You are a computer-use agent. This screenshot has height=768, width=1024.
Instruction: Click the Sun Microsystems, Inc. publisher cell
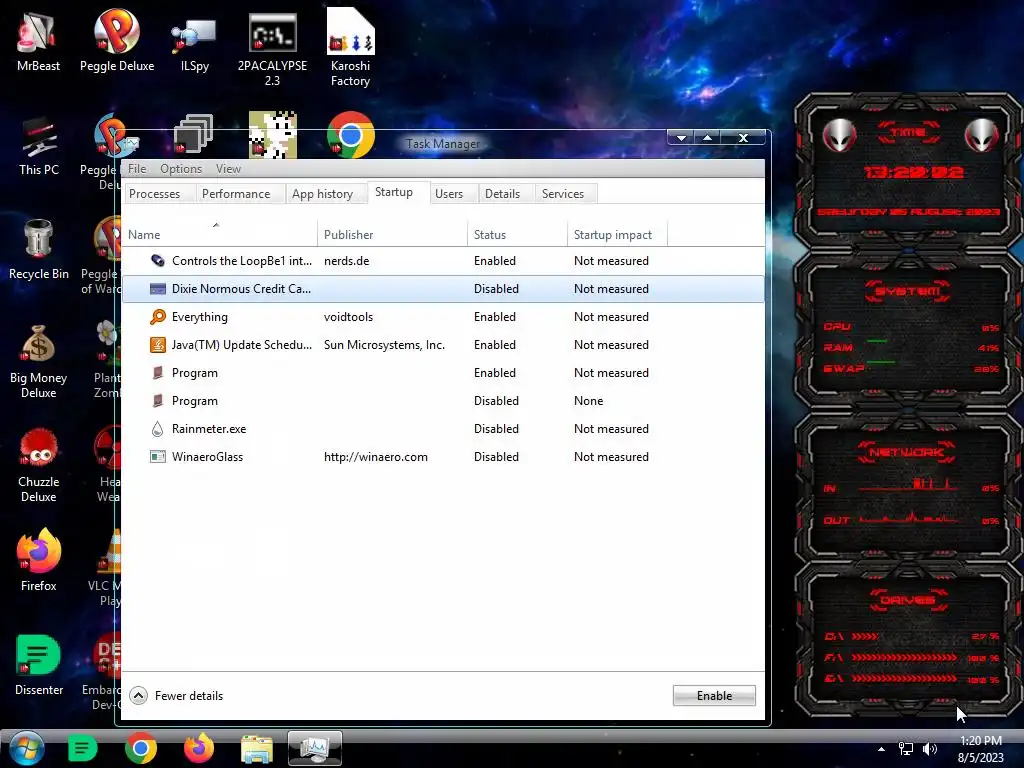tap(384, 345)
